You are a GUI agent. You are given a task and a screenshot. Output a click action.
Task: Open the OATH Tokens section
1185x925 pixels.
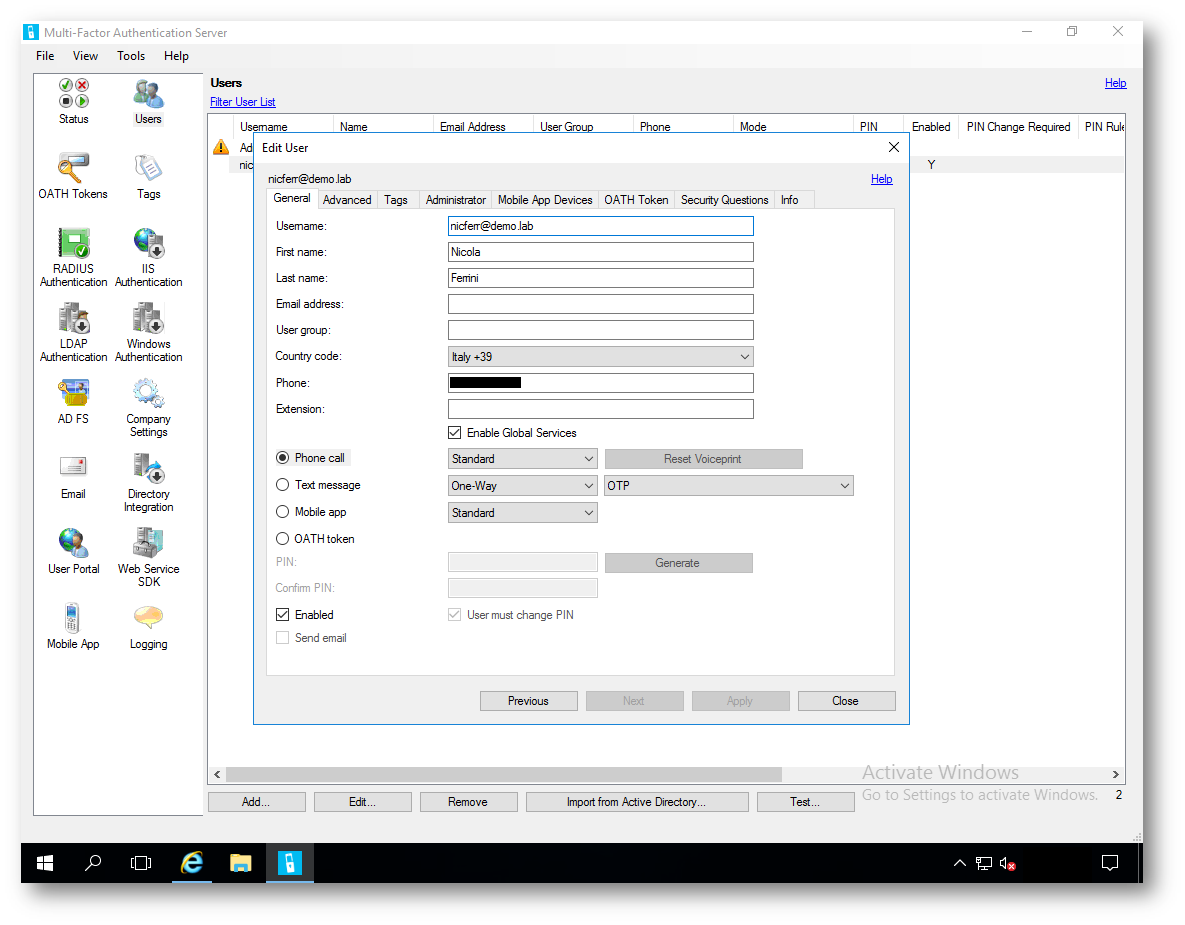[x=73, y=176]
